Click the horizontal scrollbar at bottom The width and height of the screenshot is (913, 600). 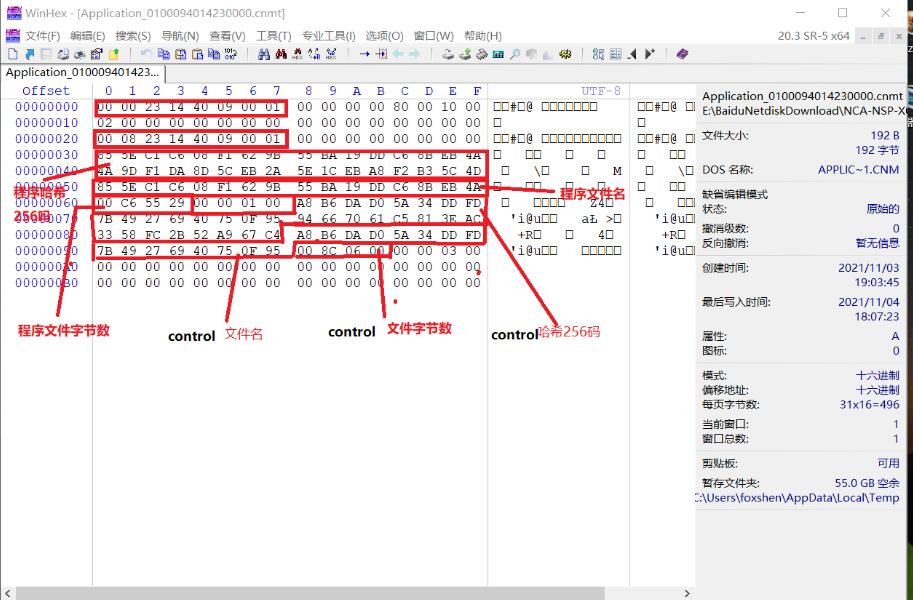click(350, 593)
